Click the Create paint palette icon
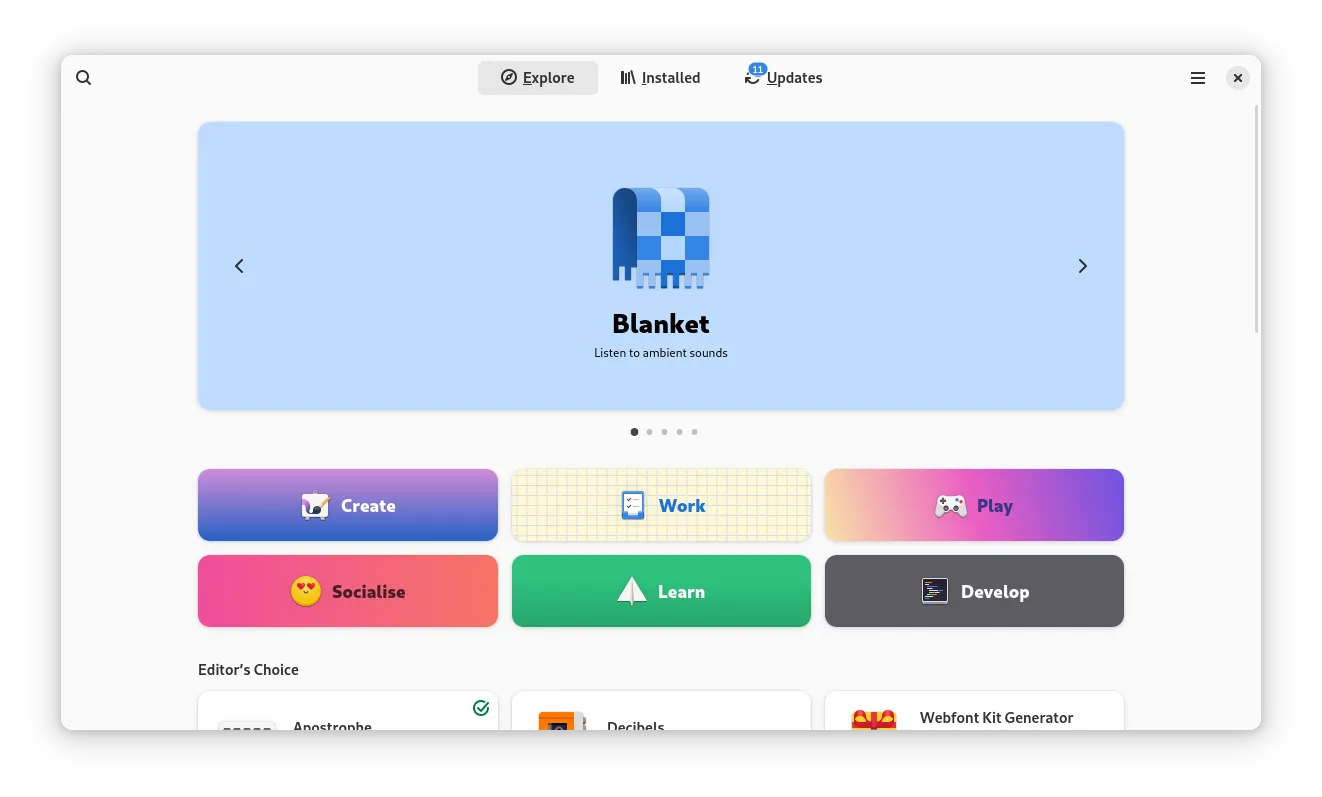The image size is (1322, 797). click(x=315, y=506)
